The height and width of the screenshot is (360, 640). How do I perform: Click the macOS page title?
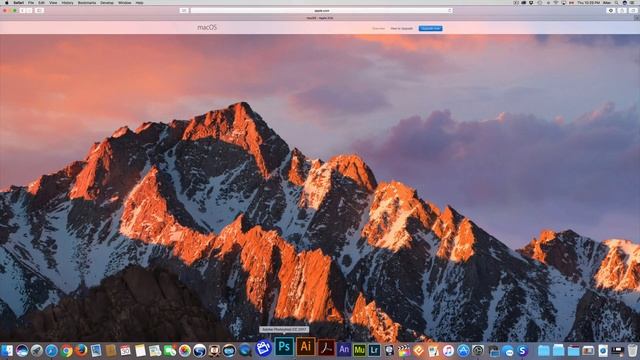[207, 27]
